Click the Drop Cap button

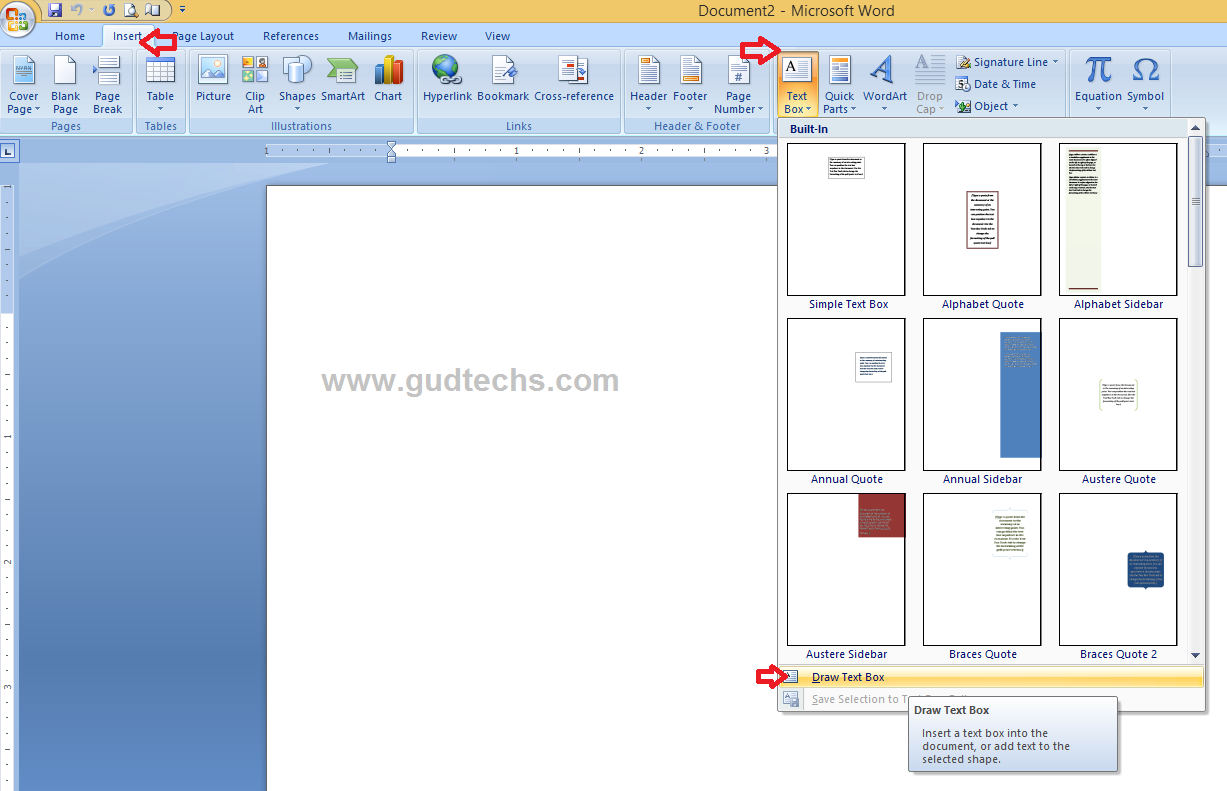point(929,85)
